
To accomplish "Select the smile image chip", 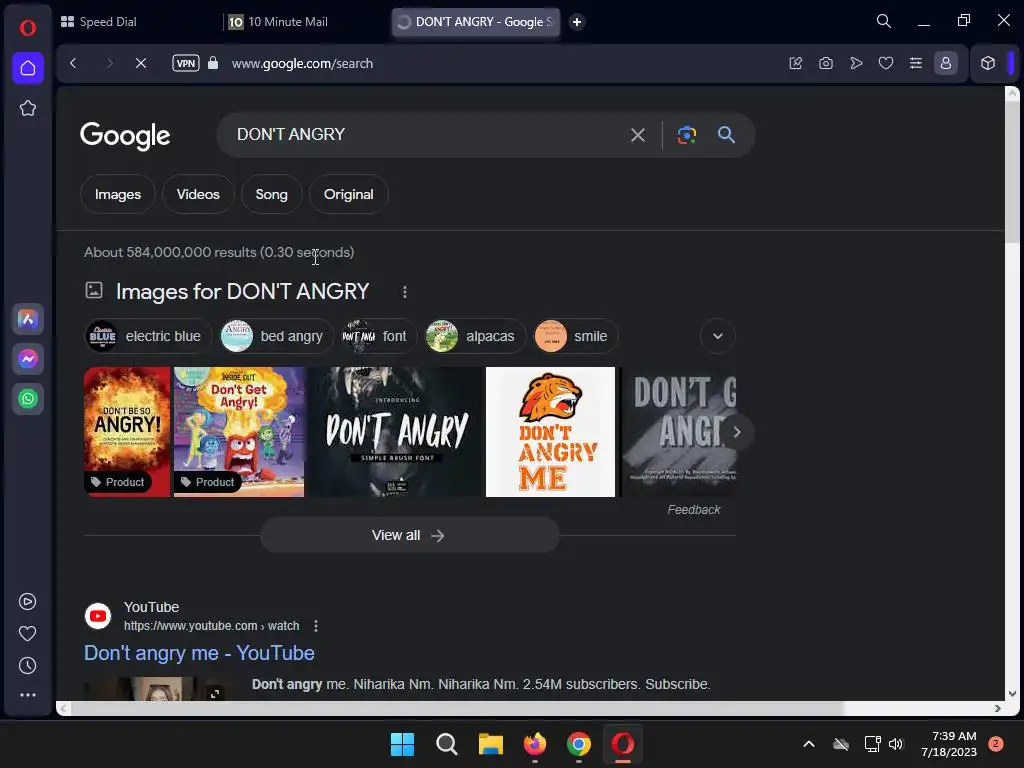I will [575, 336].
